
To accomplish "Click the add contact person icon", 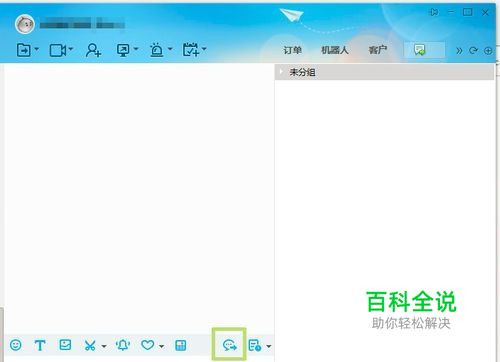I will click(x=93, y=50).
